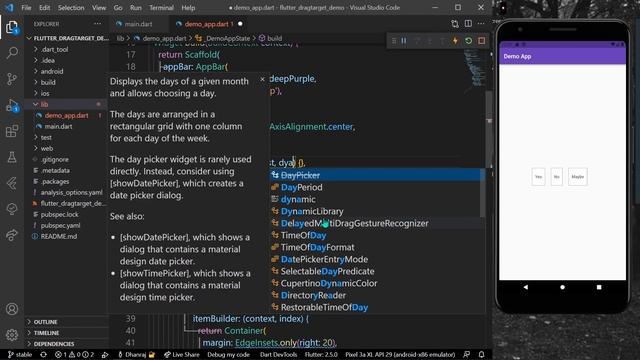Click Debug my code status item

tap(229, 354)
